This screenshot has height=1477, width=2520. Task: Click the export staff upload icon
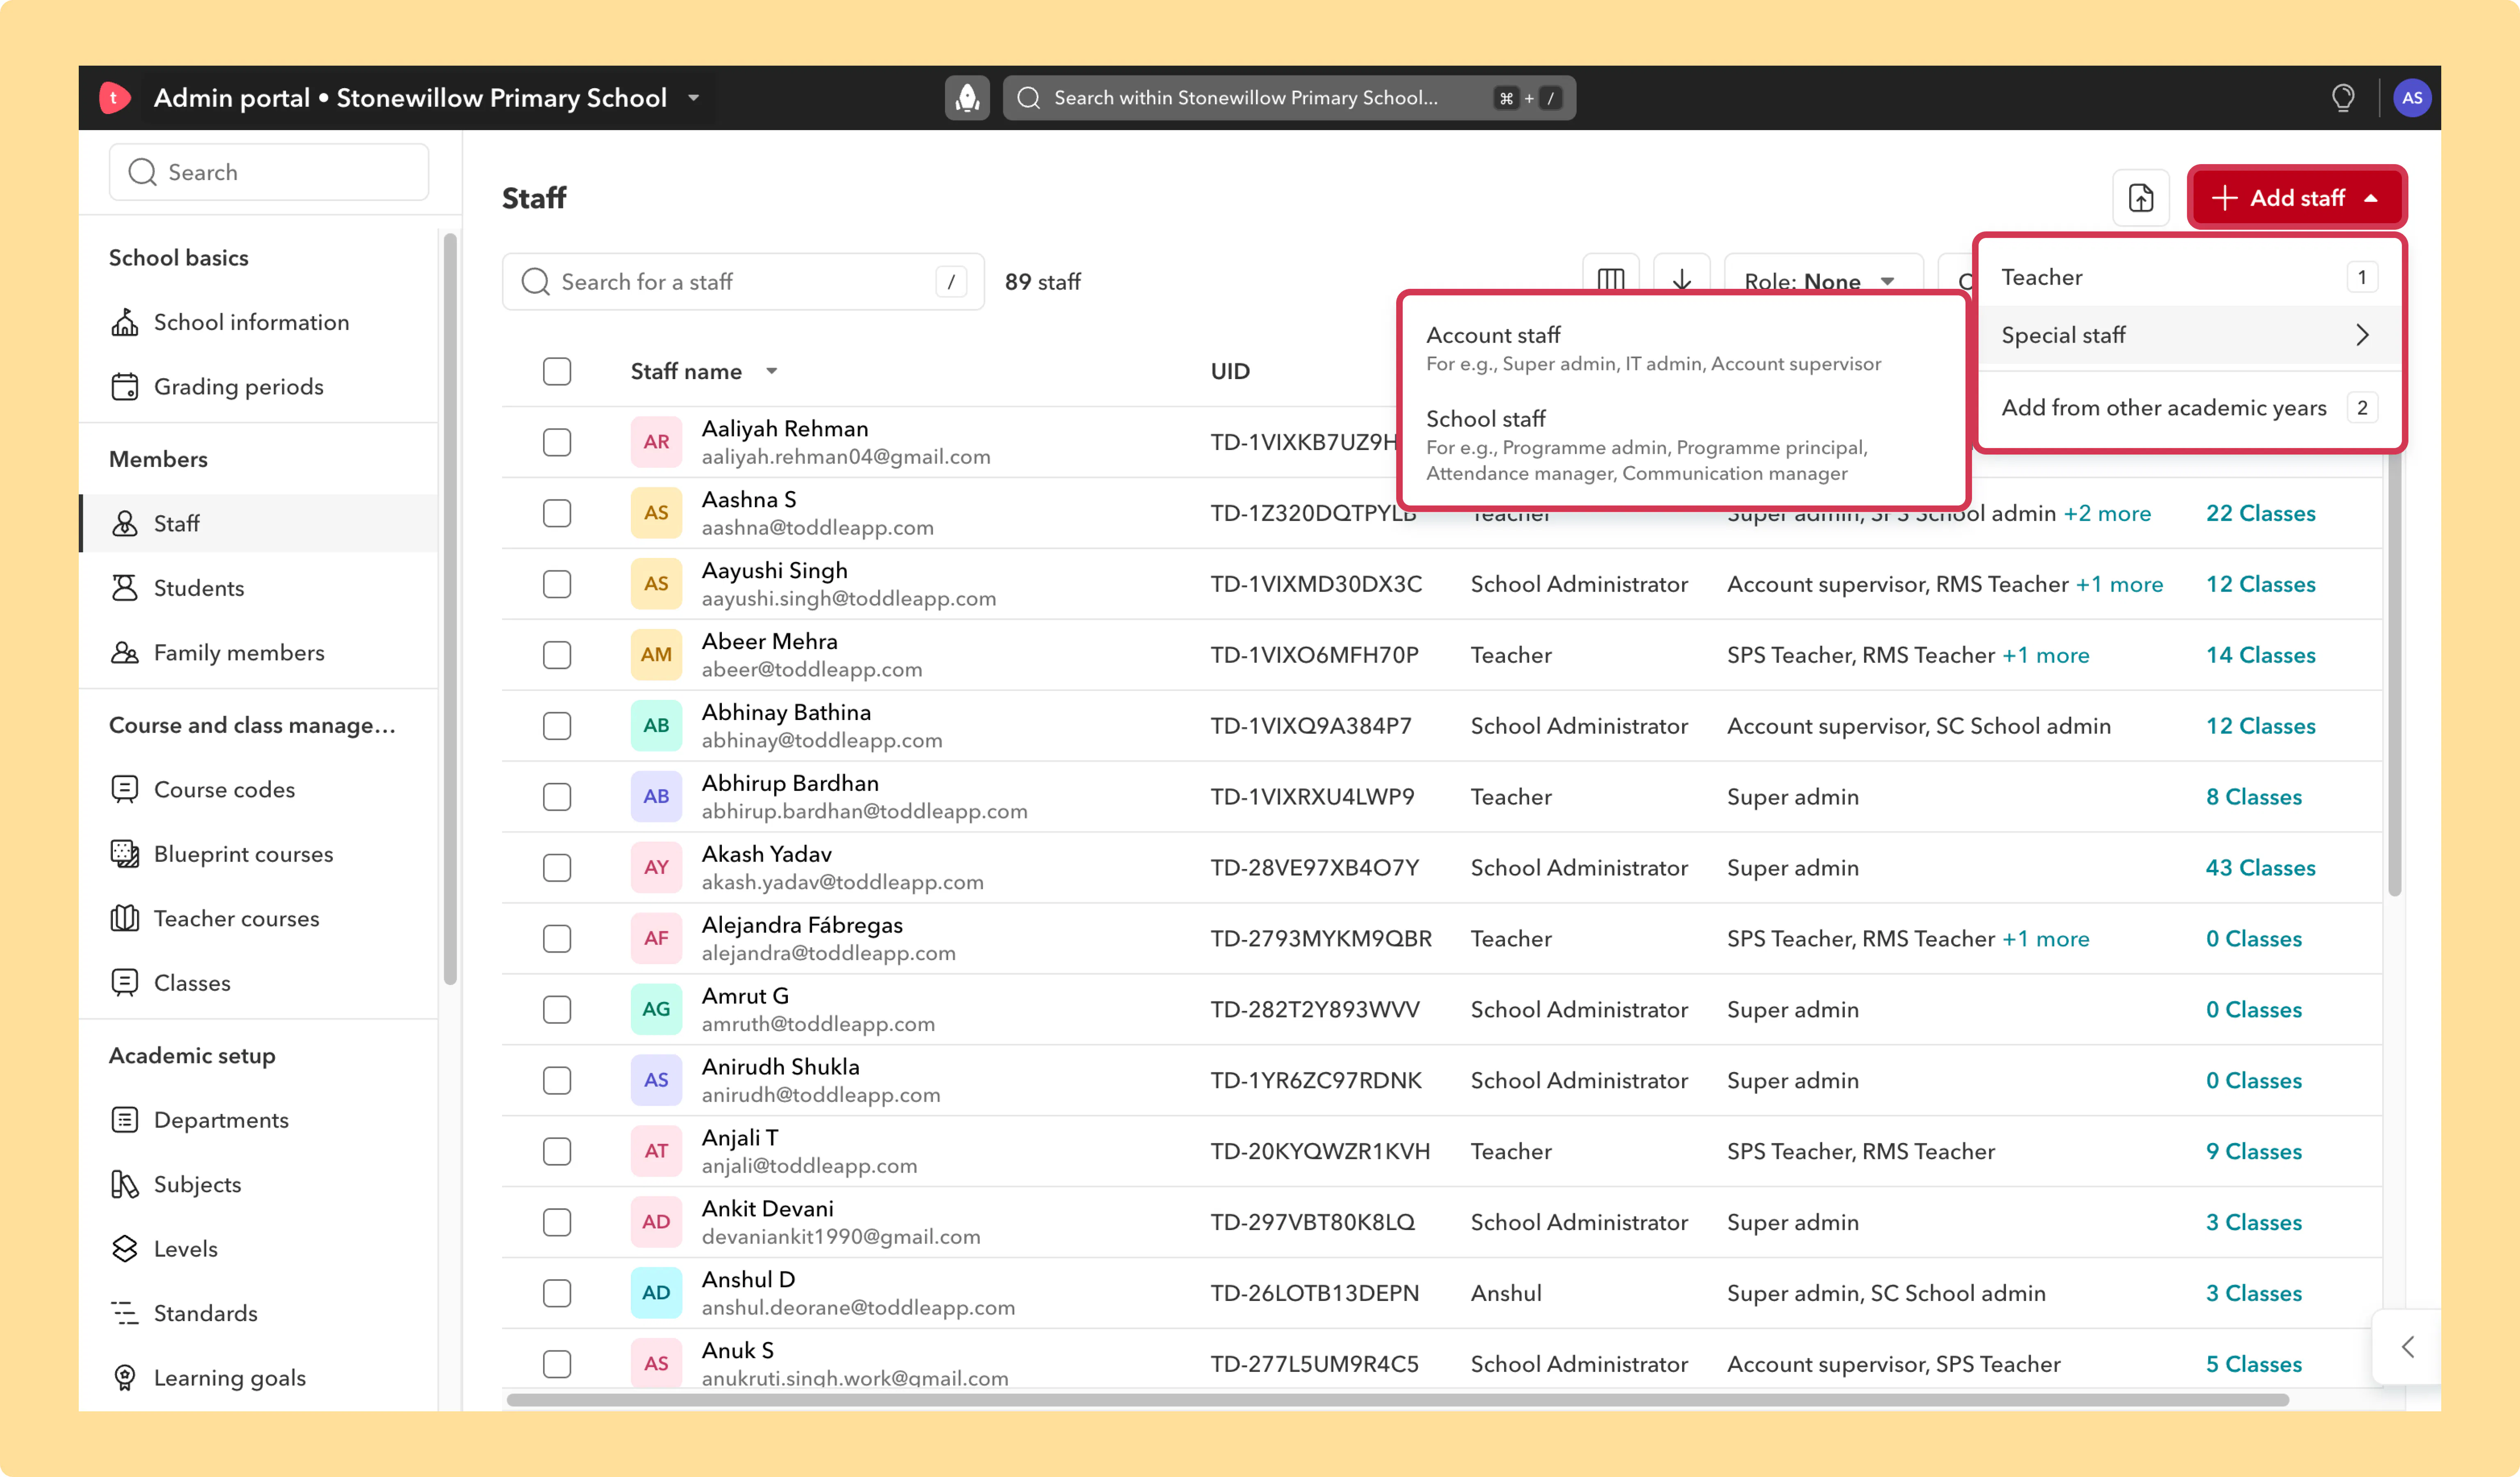2141,198
